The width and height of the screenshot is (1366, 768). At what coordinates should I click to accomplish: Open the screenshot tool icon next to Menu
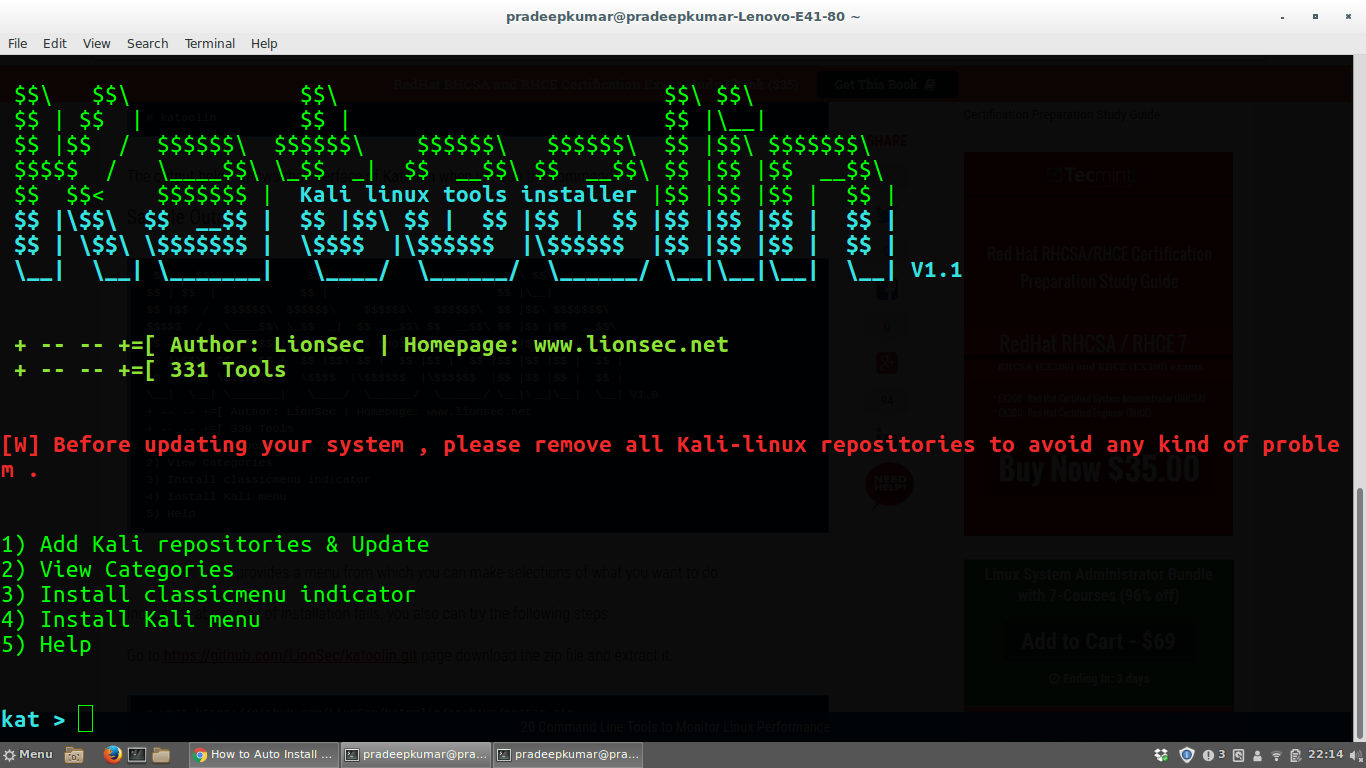point(74,754)
